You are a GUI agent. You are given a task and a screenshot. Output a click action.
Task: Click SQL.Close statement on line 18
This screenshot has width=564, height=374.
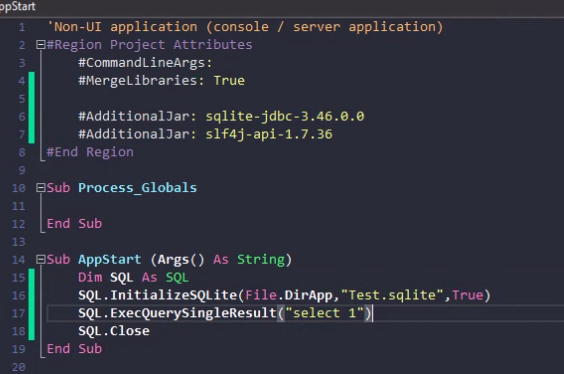[x=114, y=331]
